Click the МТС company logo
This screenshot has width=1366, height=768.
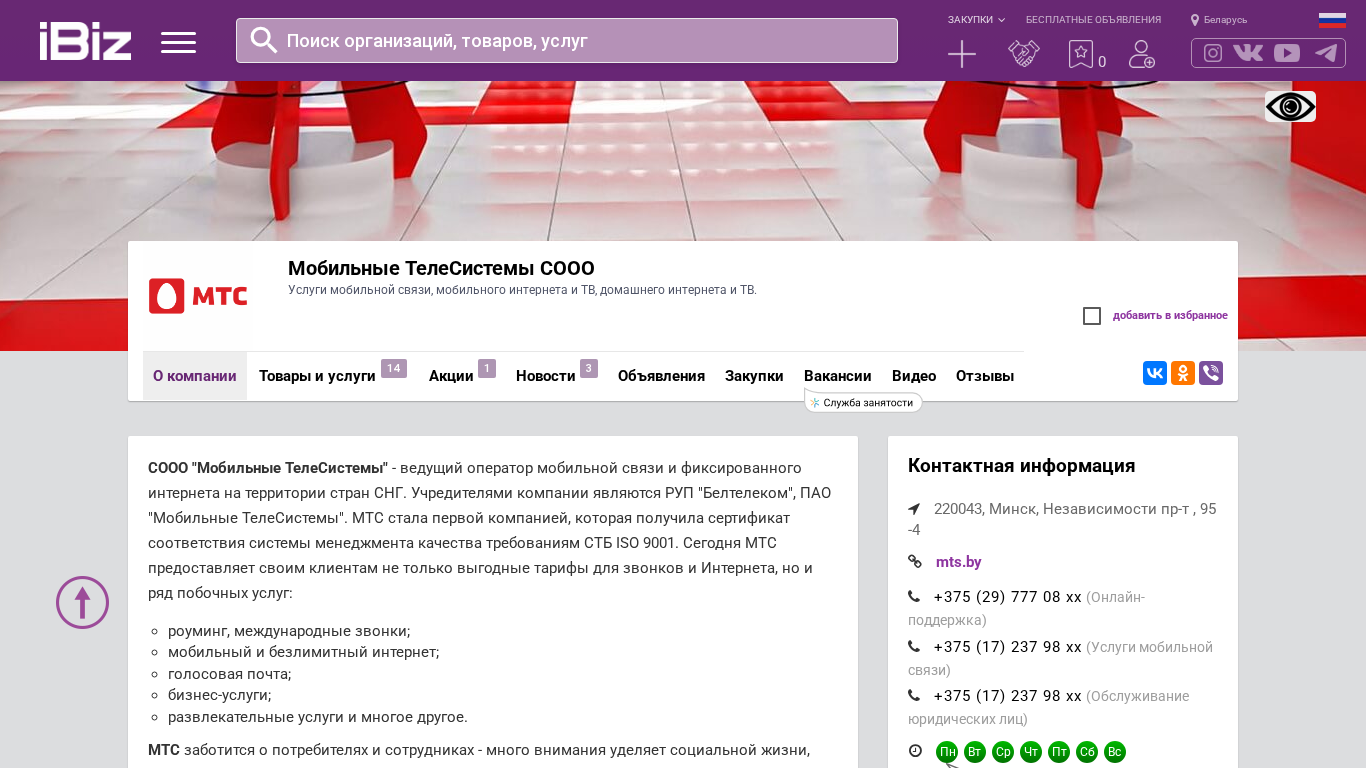[x=198, y=296]
